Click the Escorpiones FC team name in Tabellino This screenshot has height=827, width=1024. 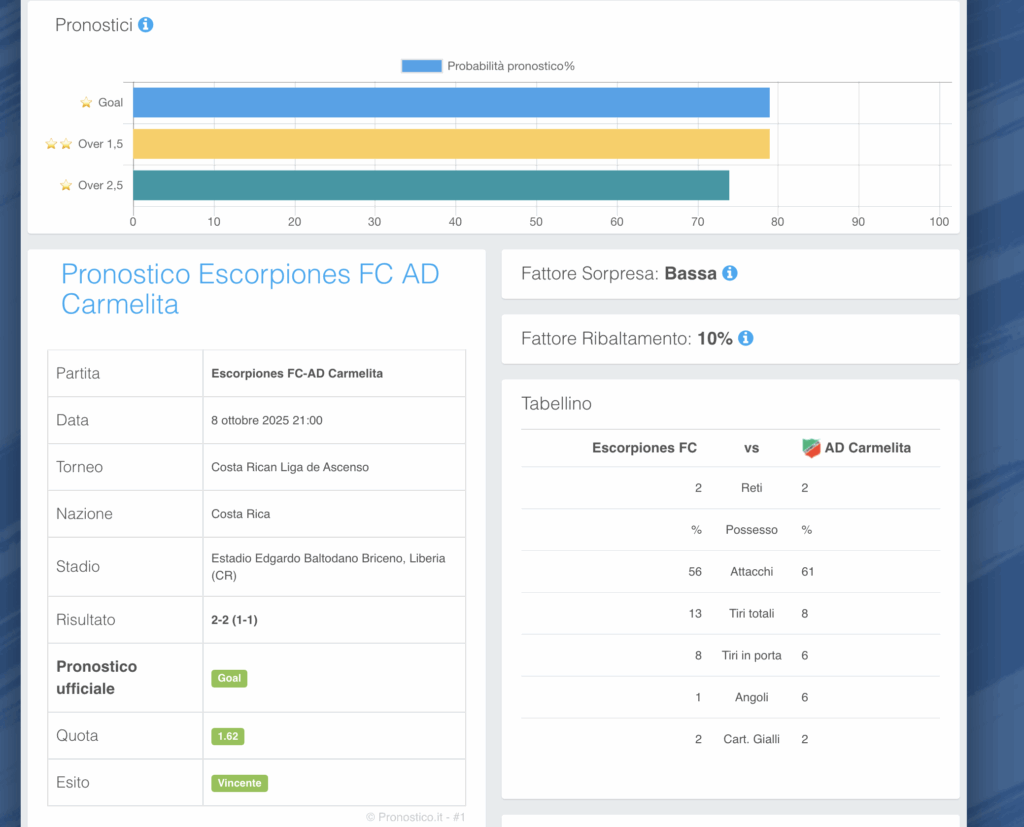[644, 448]
